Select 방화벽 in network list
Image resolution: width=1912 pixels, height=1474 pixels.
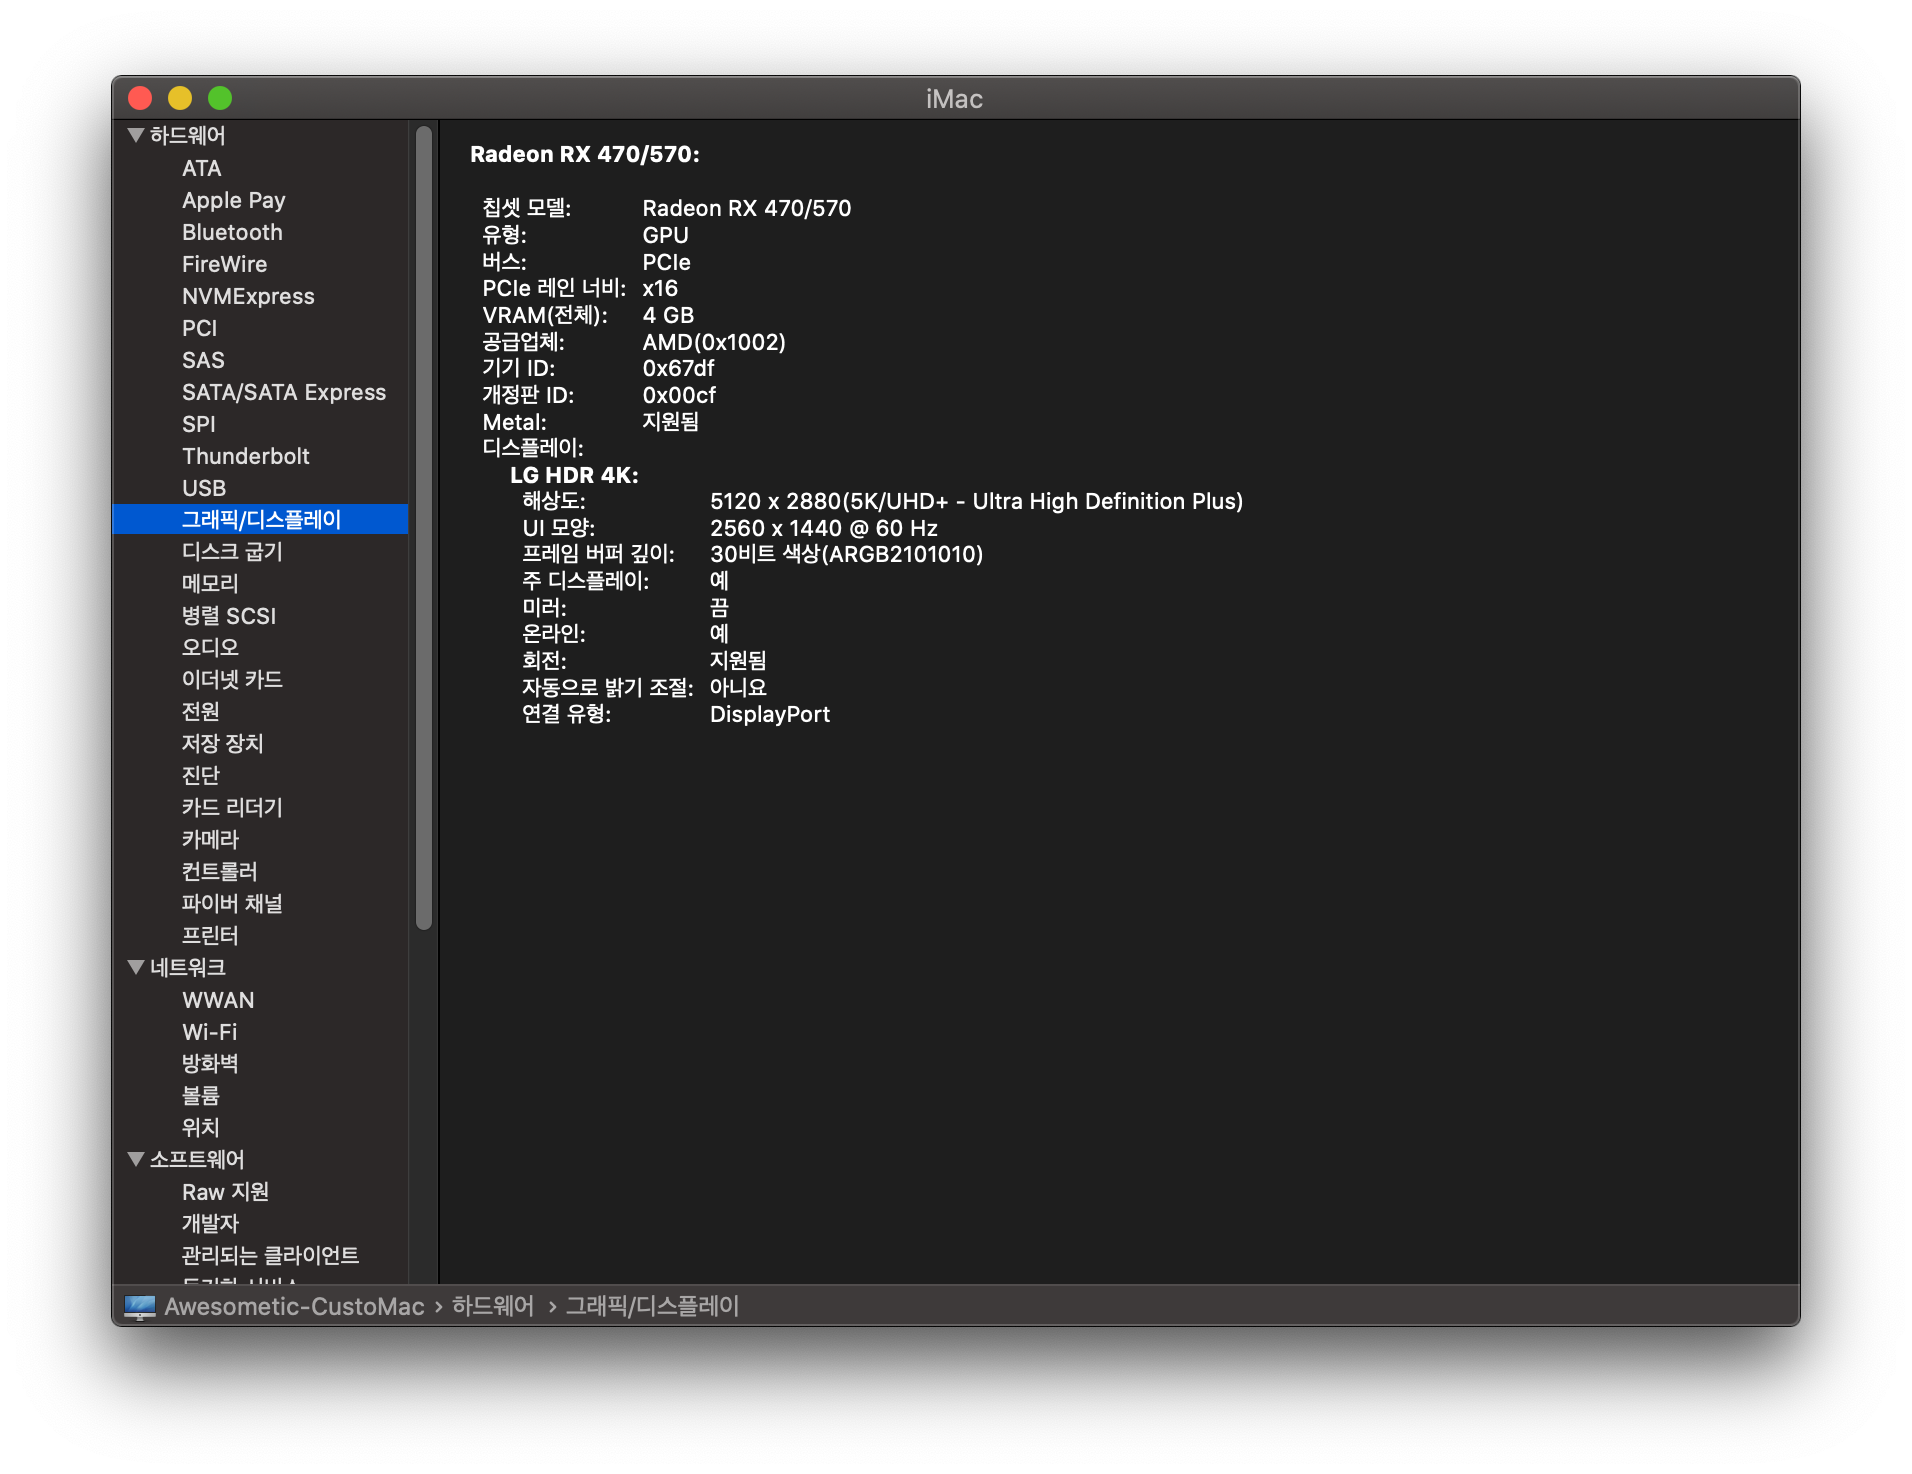coord(210,1063)
